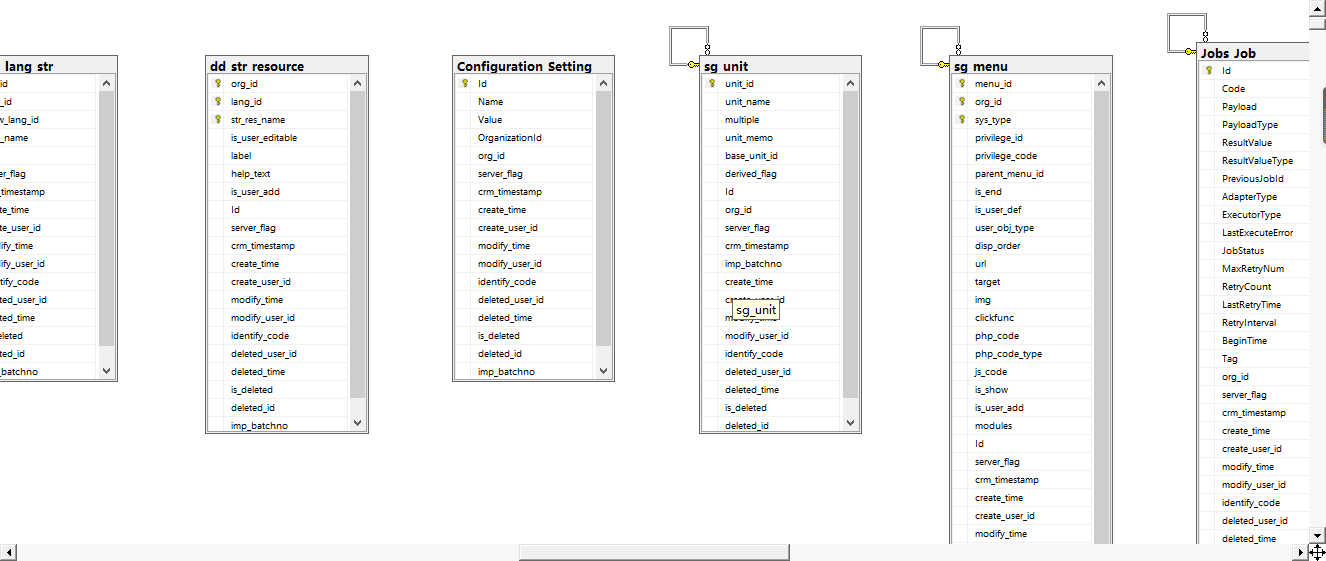
Task: Select the sg_unit table title bar
Action: tap(780, 66)
